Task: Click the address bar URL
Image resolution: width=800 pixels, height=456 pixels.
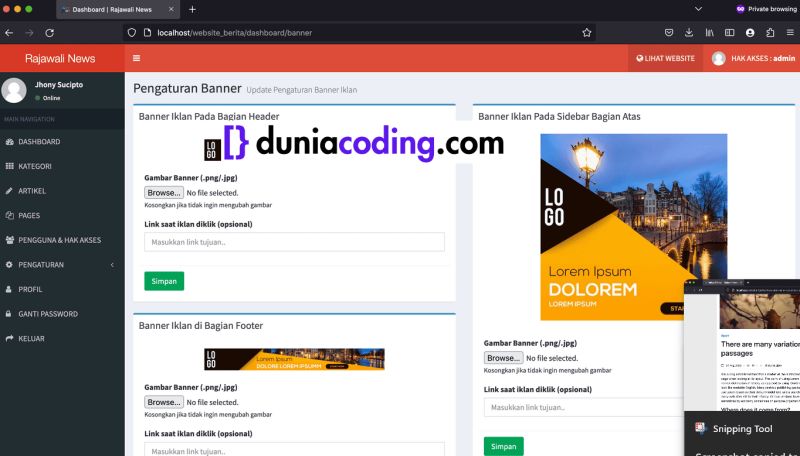Action: pos(235,33)
